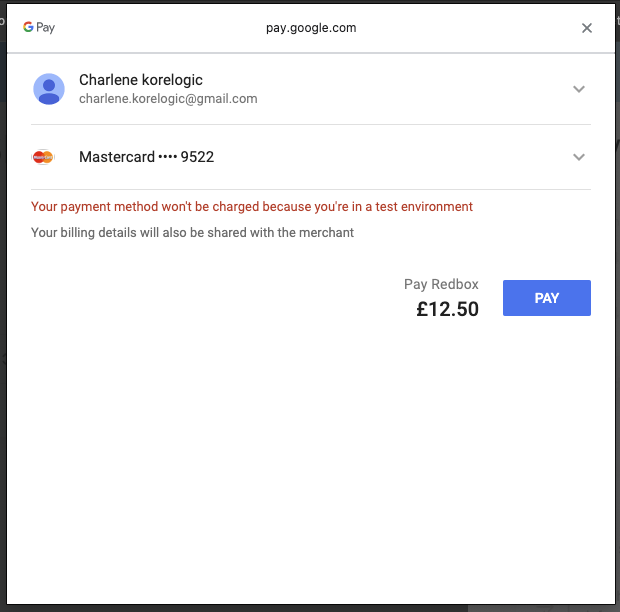
Task: Click the billing details sharing notice
Action: click(x=192, y=233)
